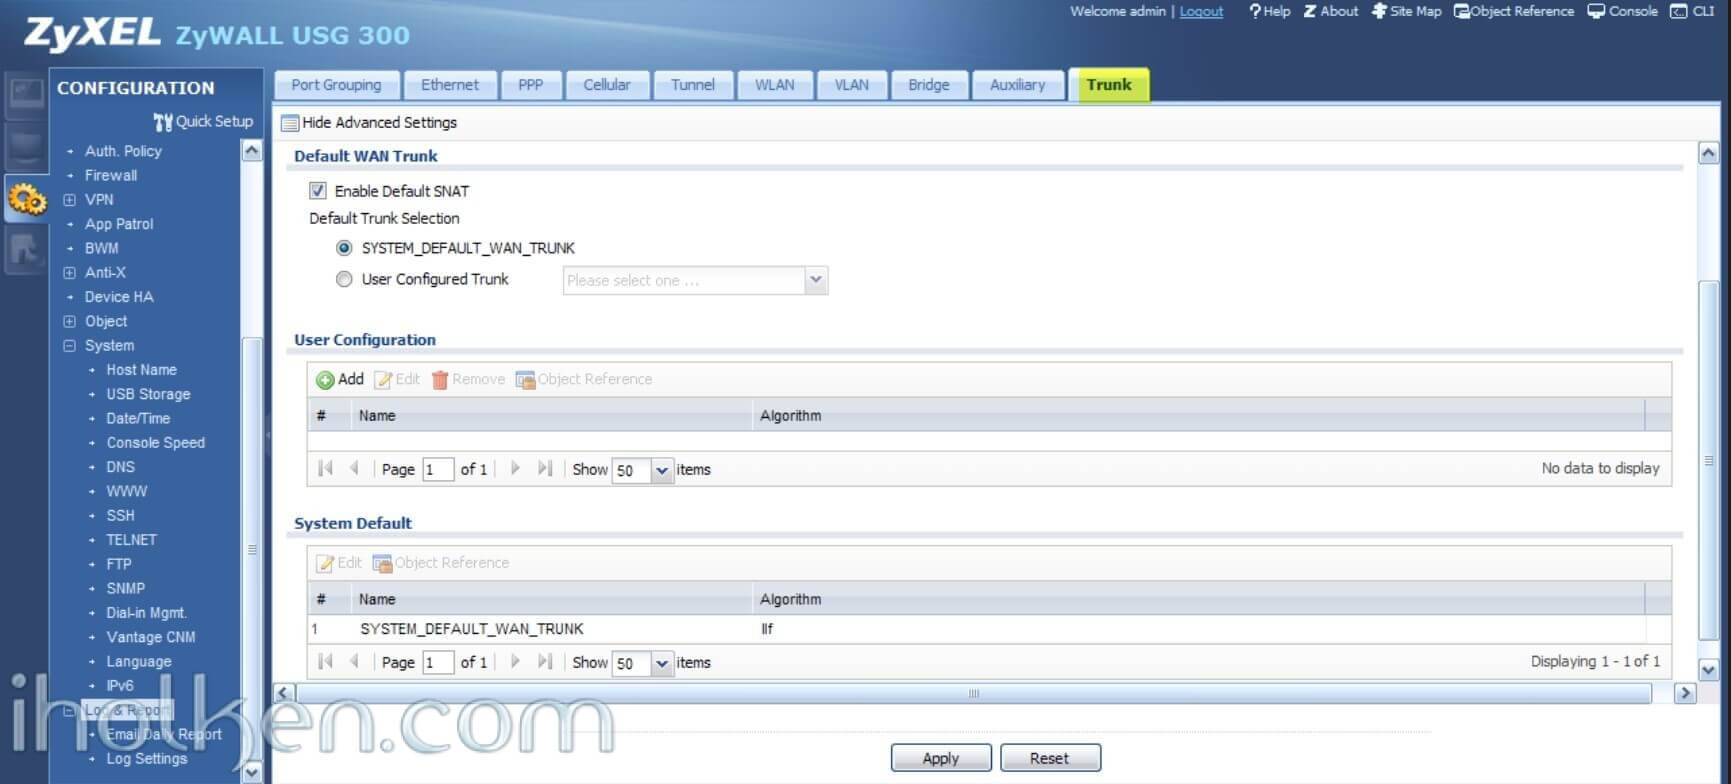1731x784 pixels.
Task: Go to last page in System Default
Action: [x=544, y=661]
